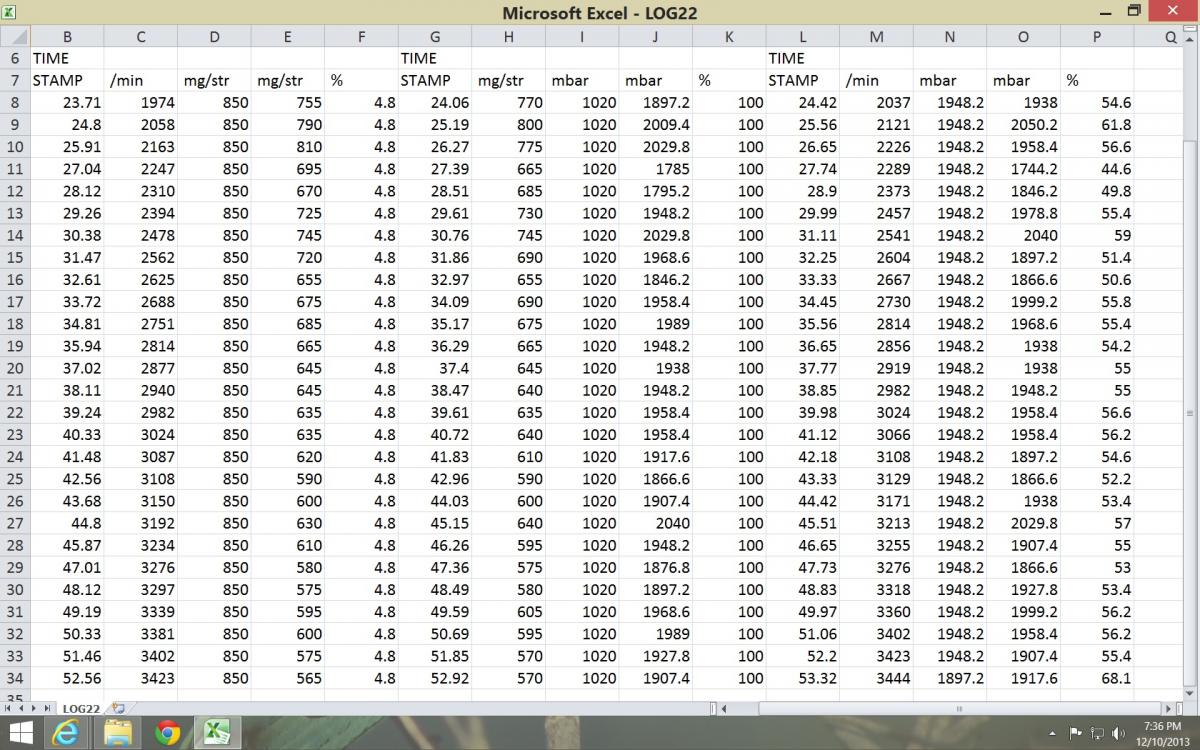Select the column E header
This screenshot has width=1200, height=750.
288,37
